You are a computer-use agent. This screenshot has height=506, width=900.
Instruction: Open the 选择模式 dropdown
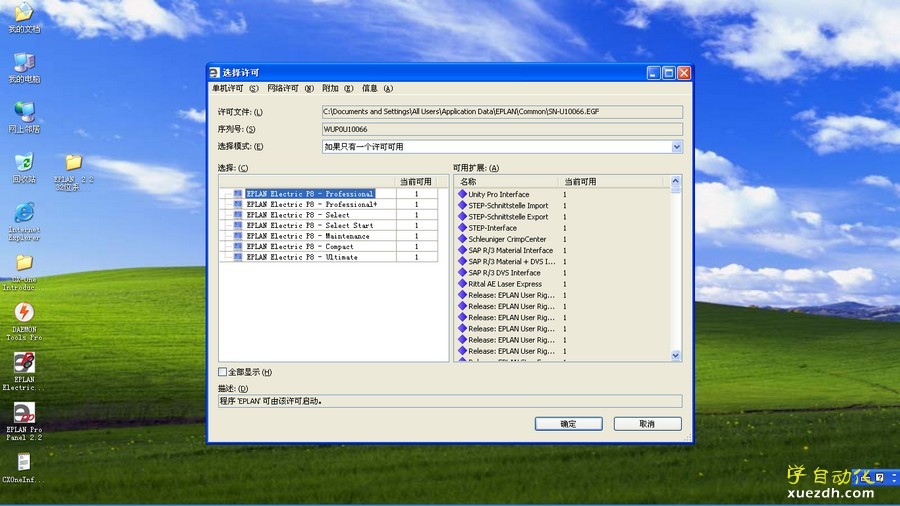coord(677,147)
